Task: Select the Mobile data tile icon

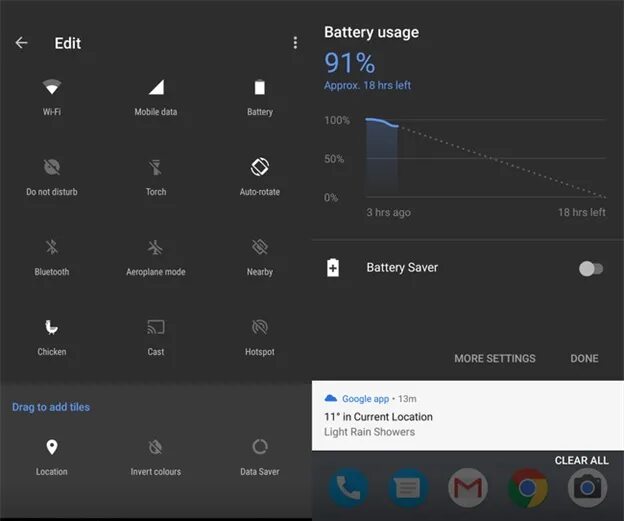Action: (x=156, y=87)
